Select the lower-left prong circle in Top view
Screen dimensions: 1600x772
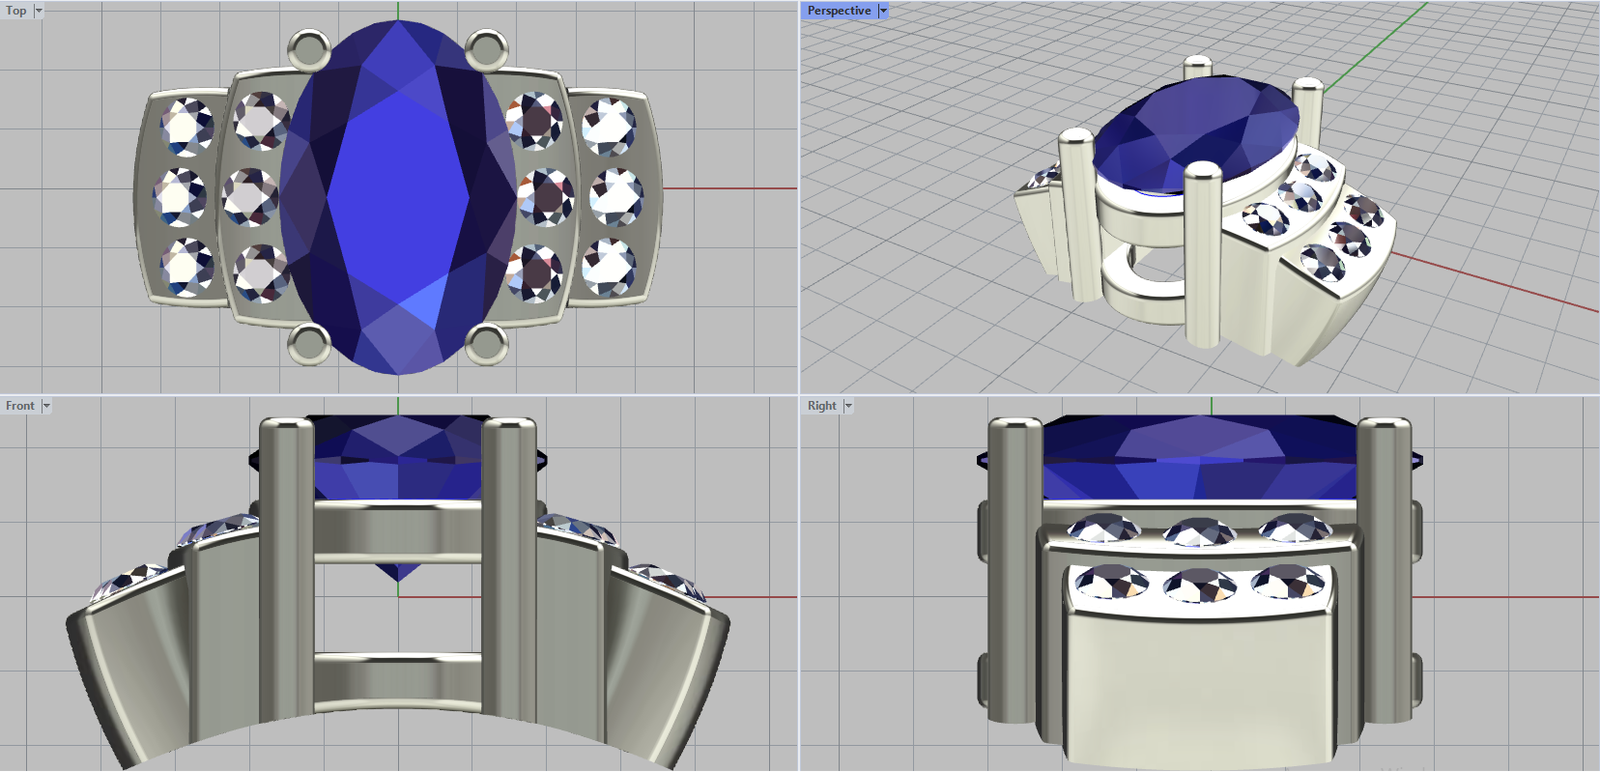pyautogui.click(x=309, y=343)
